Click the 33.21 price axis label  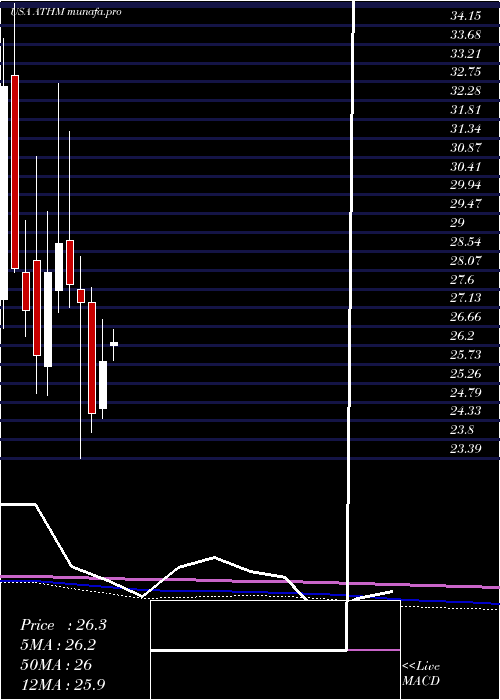[x=466, y=54]
